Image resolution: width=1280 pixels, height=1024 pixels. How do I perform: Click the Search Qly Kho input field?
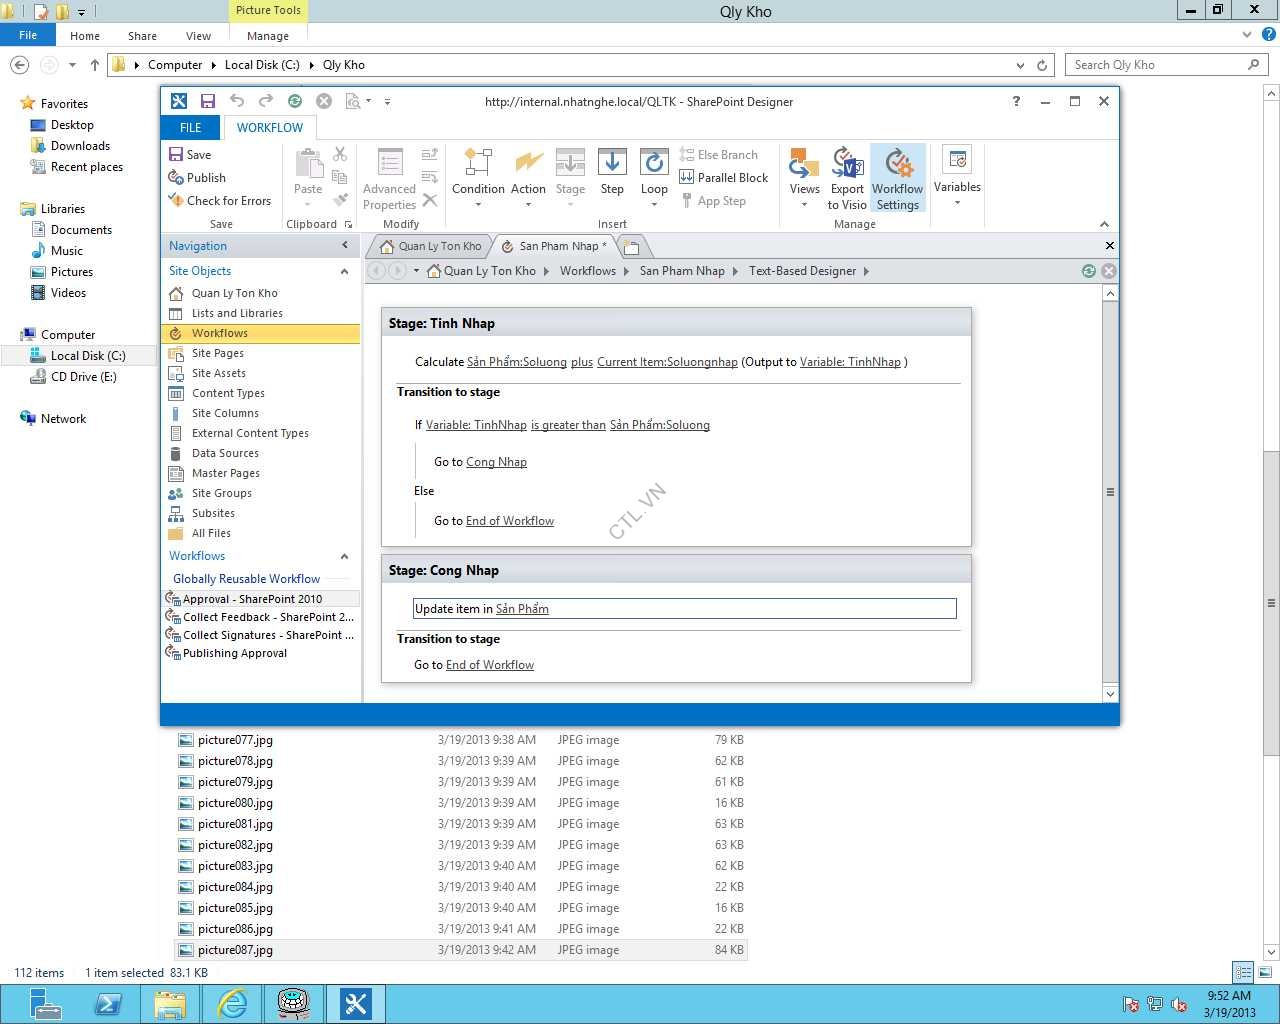[1156, 65]
